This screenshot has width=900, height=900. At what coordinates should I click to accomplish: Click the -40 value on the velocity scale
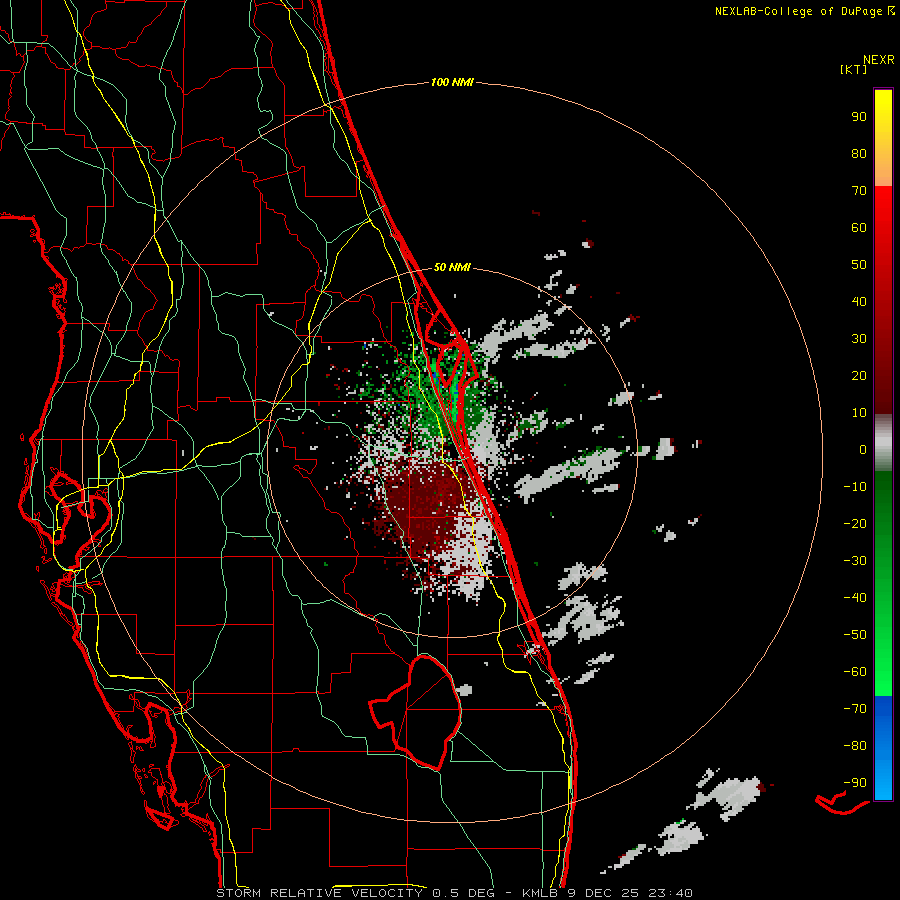click(x=855, y=598)
